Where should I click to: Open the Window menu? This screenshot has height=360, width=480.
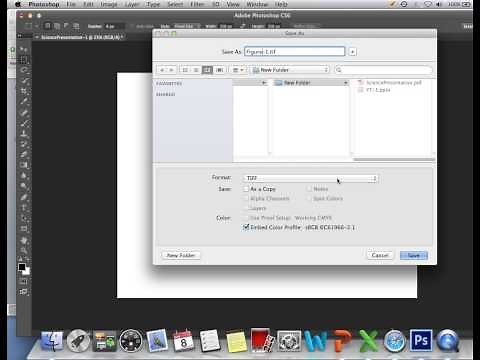click(257, 4)
